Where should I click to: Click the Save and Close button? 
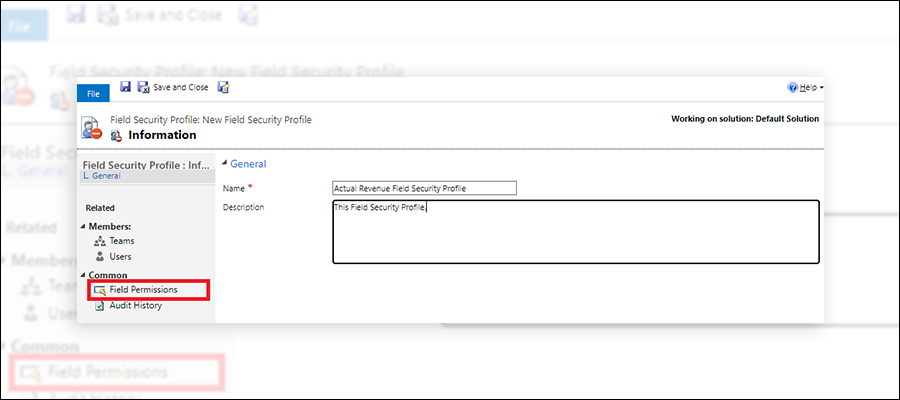174,87
